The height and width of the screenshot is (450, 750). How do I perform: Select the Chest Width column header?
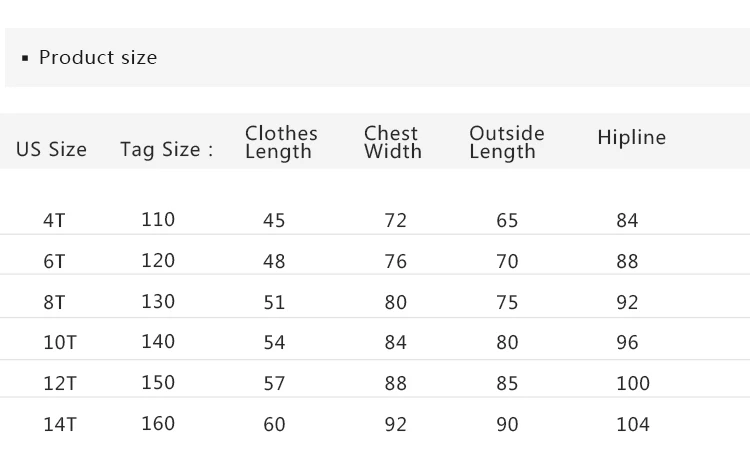pyautogui.click(x=392, y=142)
